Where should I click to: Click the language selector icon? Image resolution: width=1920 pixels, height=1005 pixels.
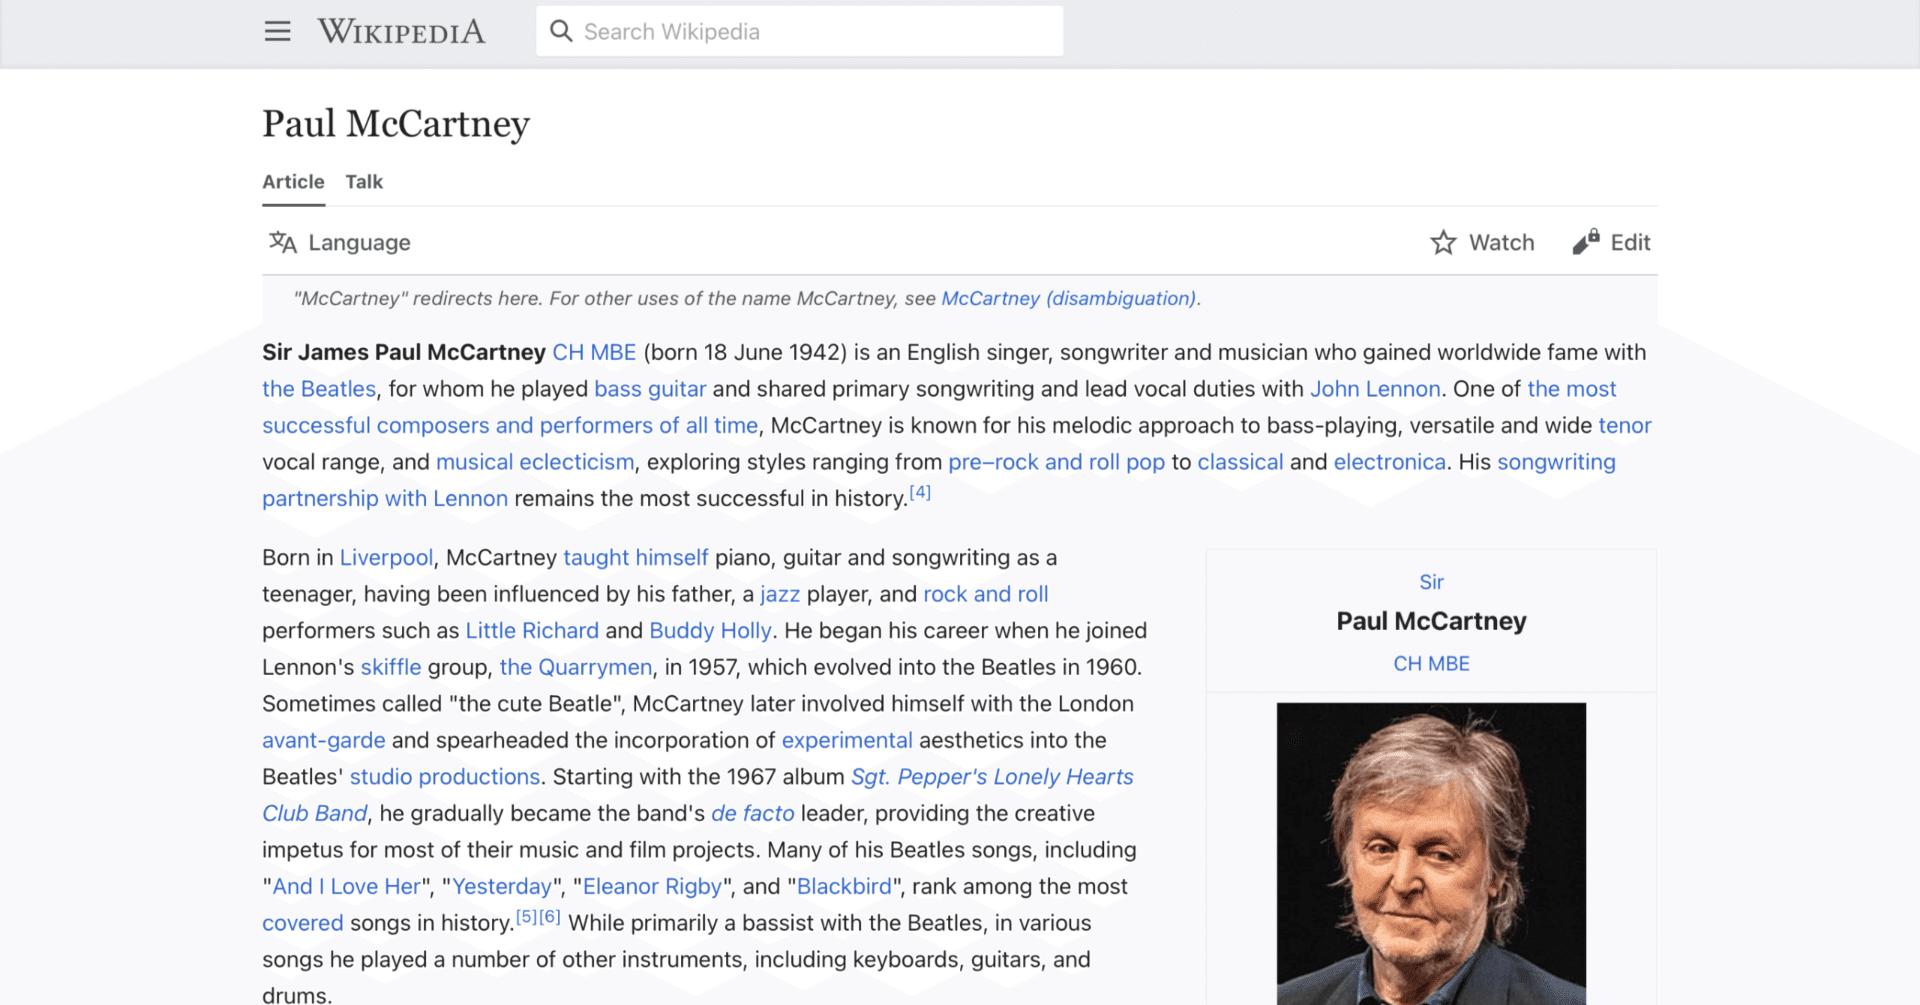point(283,242)
